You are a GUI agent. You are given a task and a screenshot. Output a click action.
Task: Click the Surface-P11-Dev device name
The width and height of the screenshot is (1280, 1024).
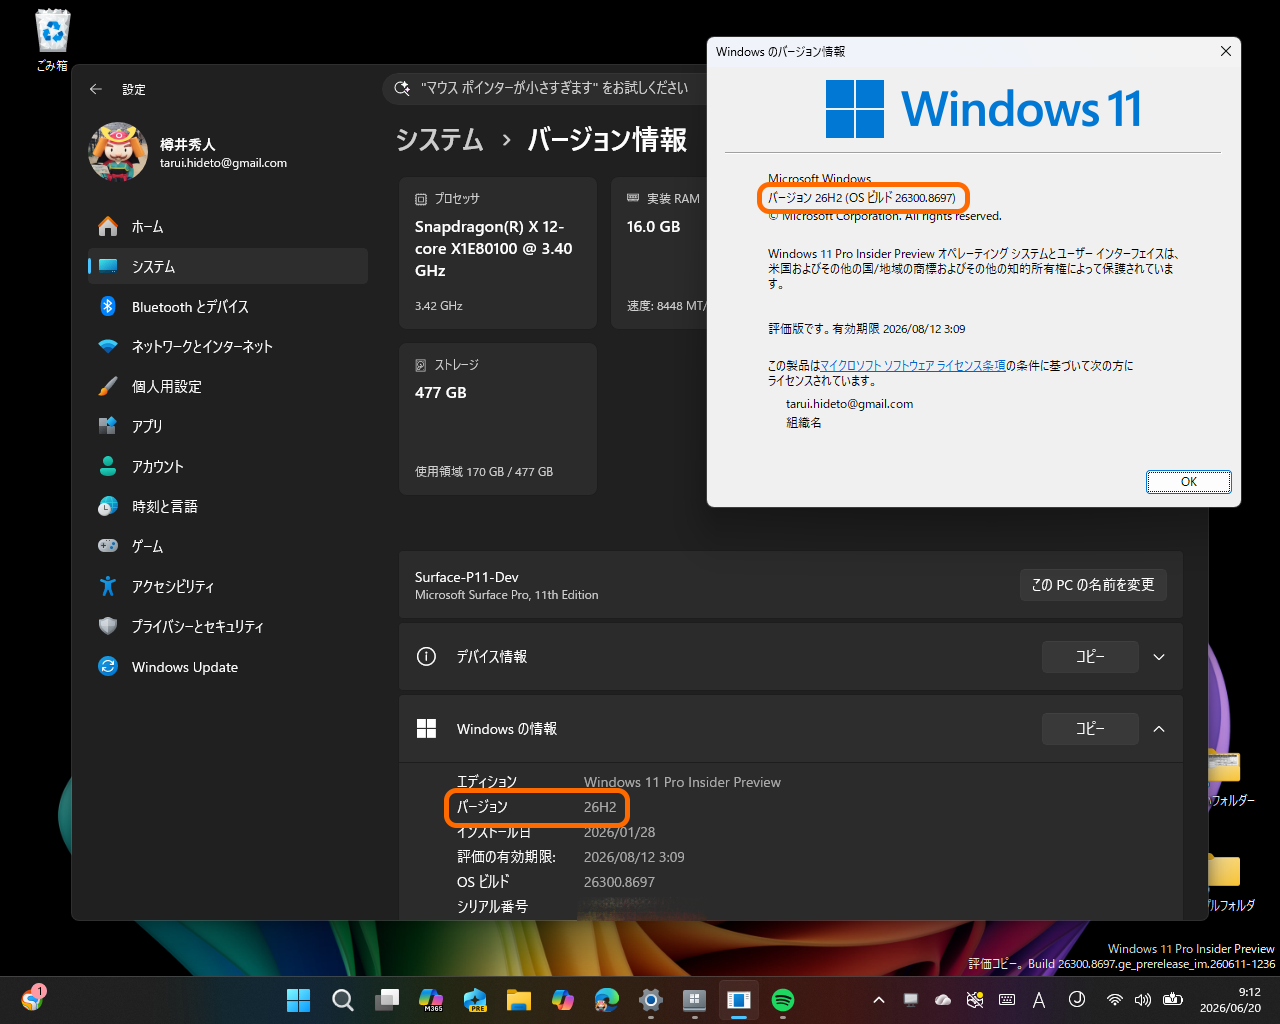(x=467, y=577)
